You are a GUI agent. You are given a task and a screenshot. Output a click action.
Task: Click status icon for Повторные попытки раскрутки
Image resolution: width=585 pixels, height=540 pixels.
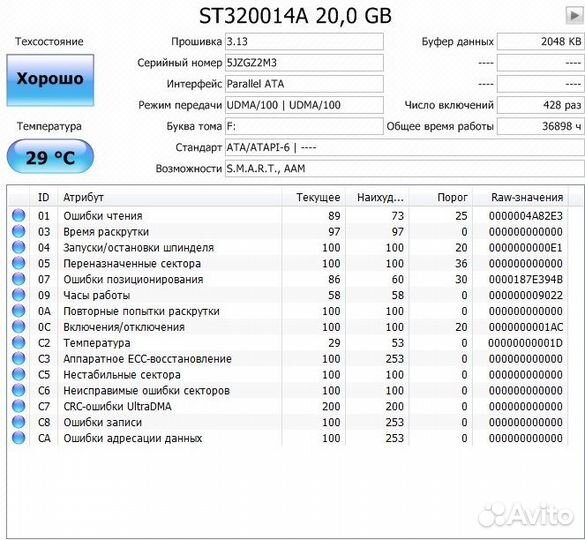click(x=18, y=310)
